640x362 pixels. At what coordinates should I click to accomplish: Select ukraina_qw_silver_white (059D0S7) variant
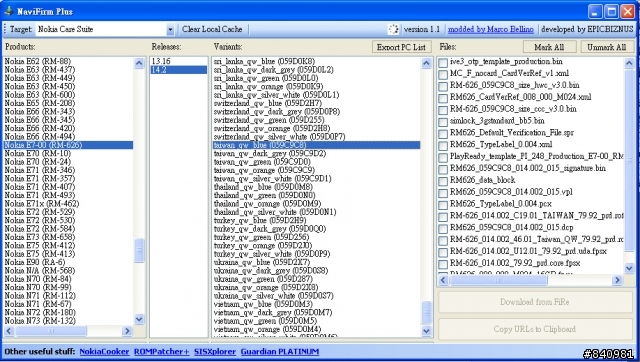point(316,295)
